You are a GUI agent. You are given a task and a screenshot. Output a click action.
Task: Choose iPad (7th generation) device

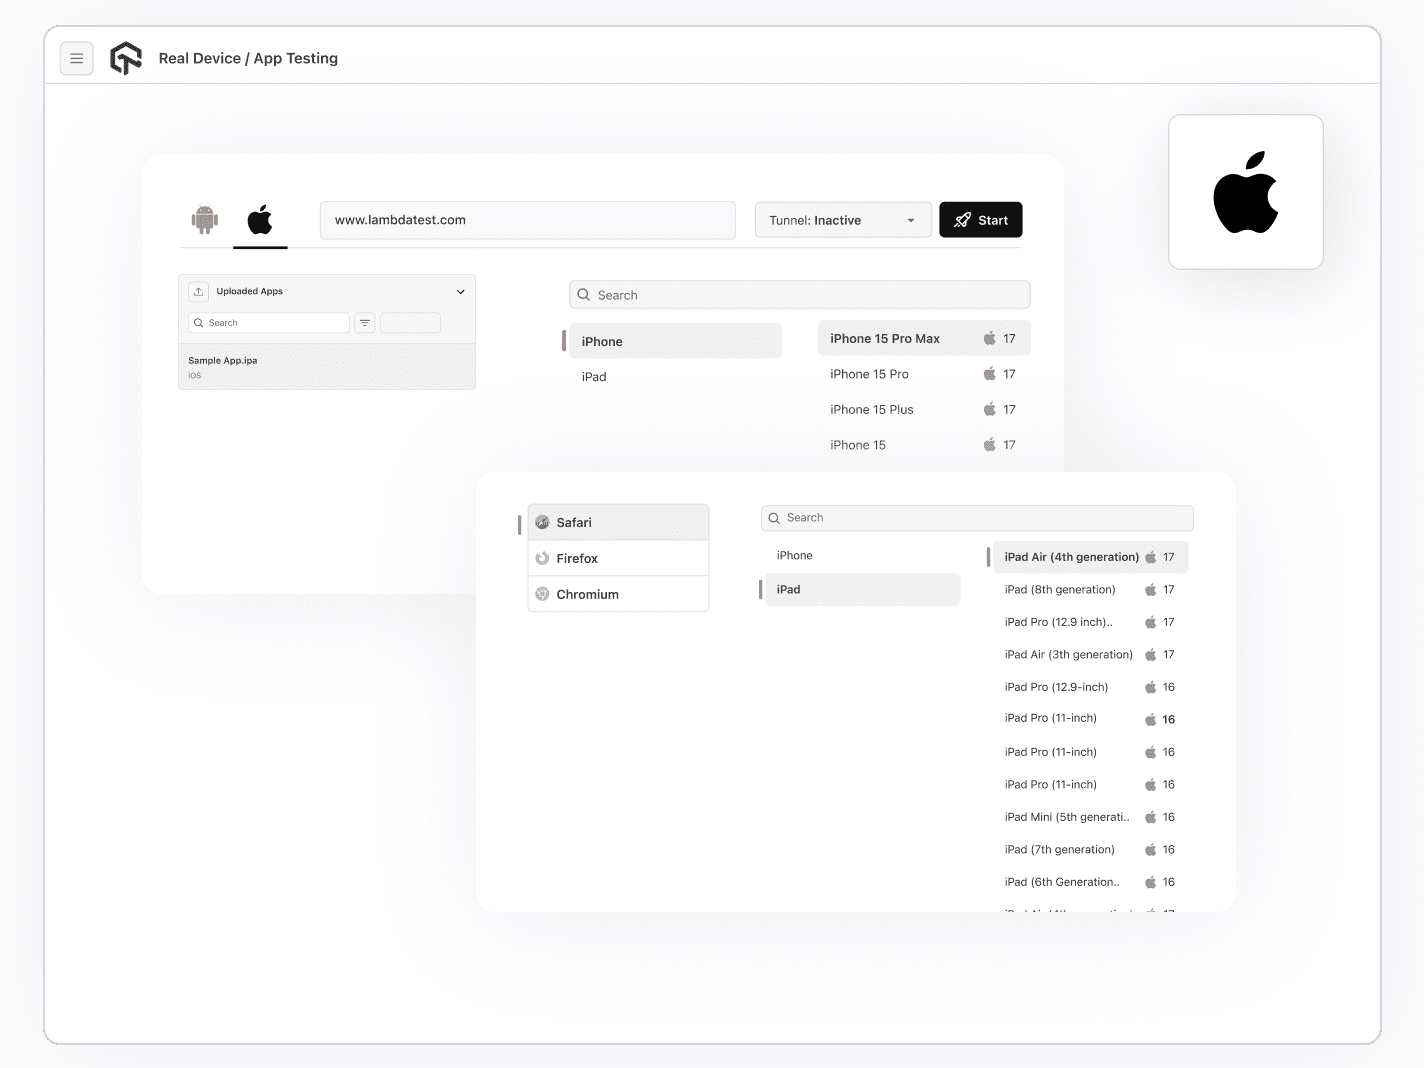pyautogui.click(x=1090, y=849)
